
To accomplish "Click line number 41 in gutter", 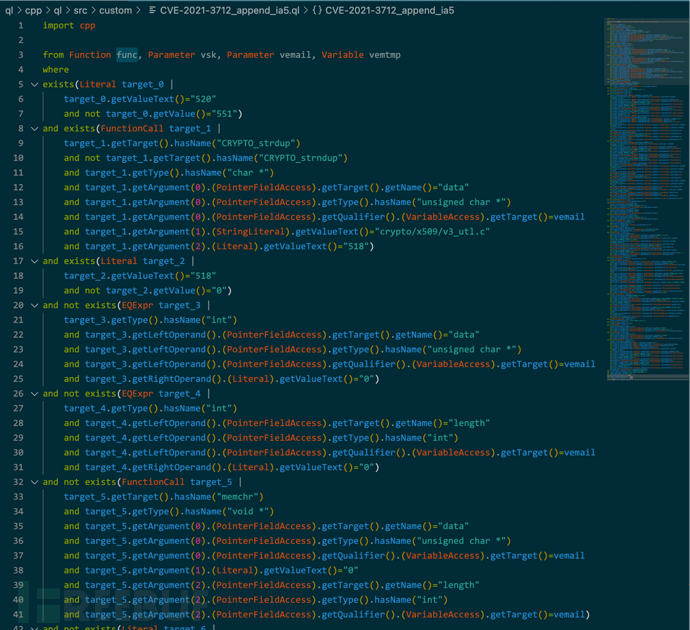I will tap(18, 615).
